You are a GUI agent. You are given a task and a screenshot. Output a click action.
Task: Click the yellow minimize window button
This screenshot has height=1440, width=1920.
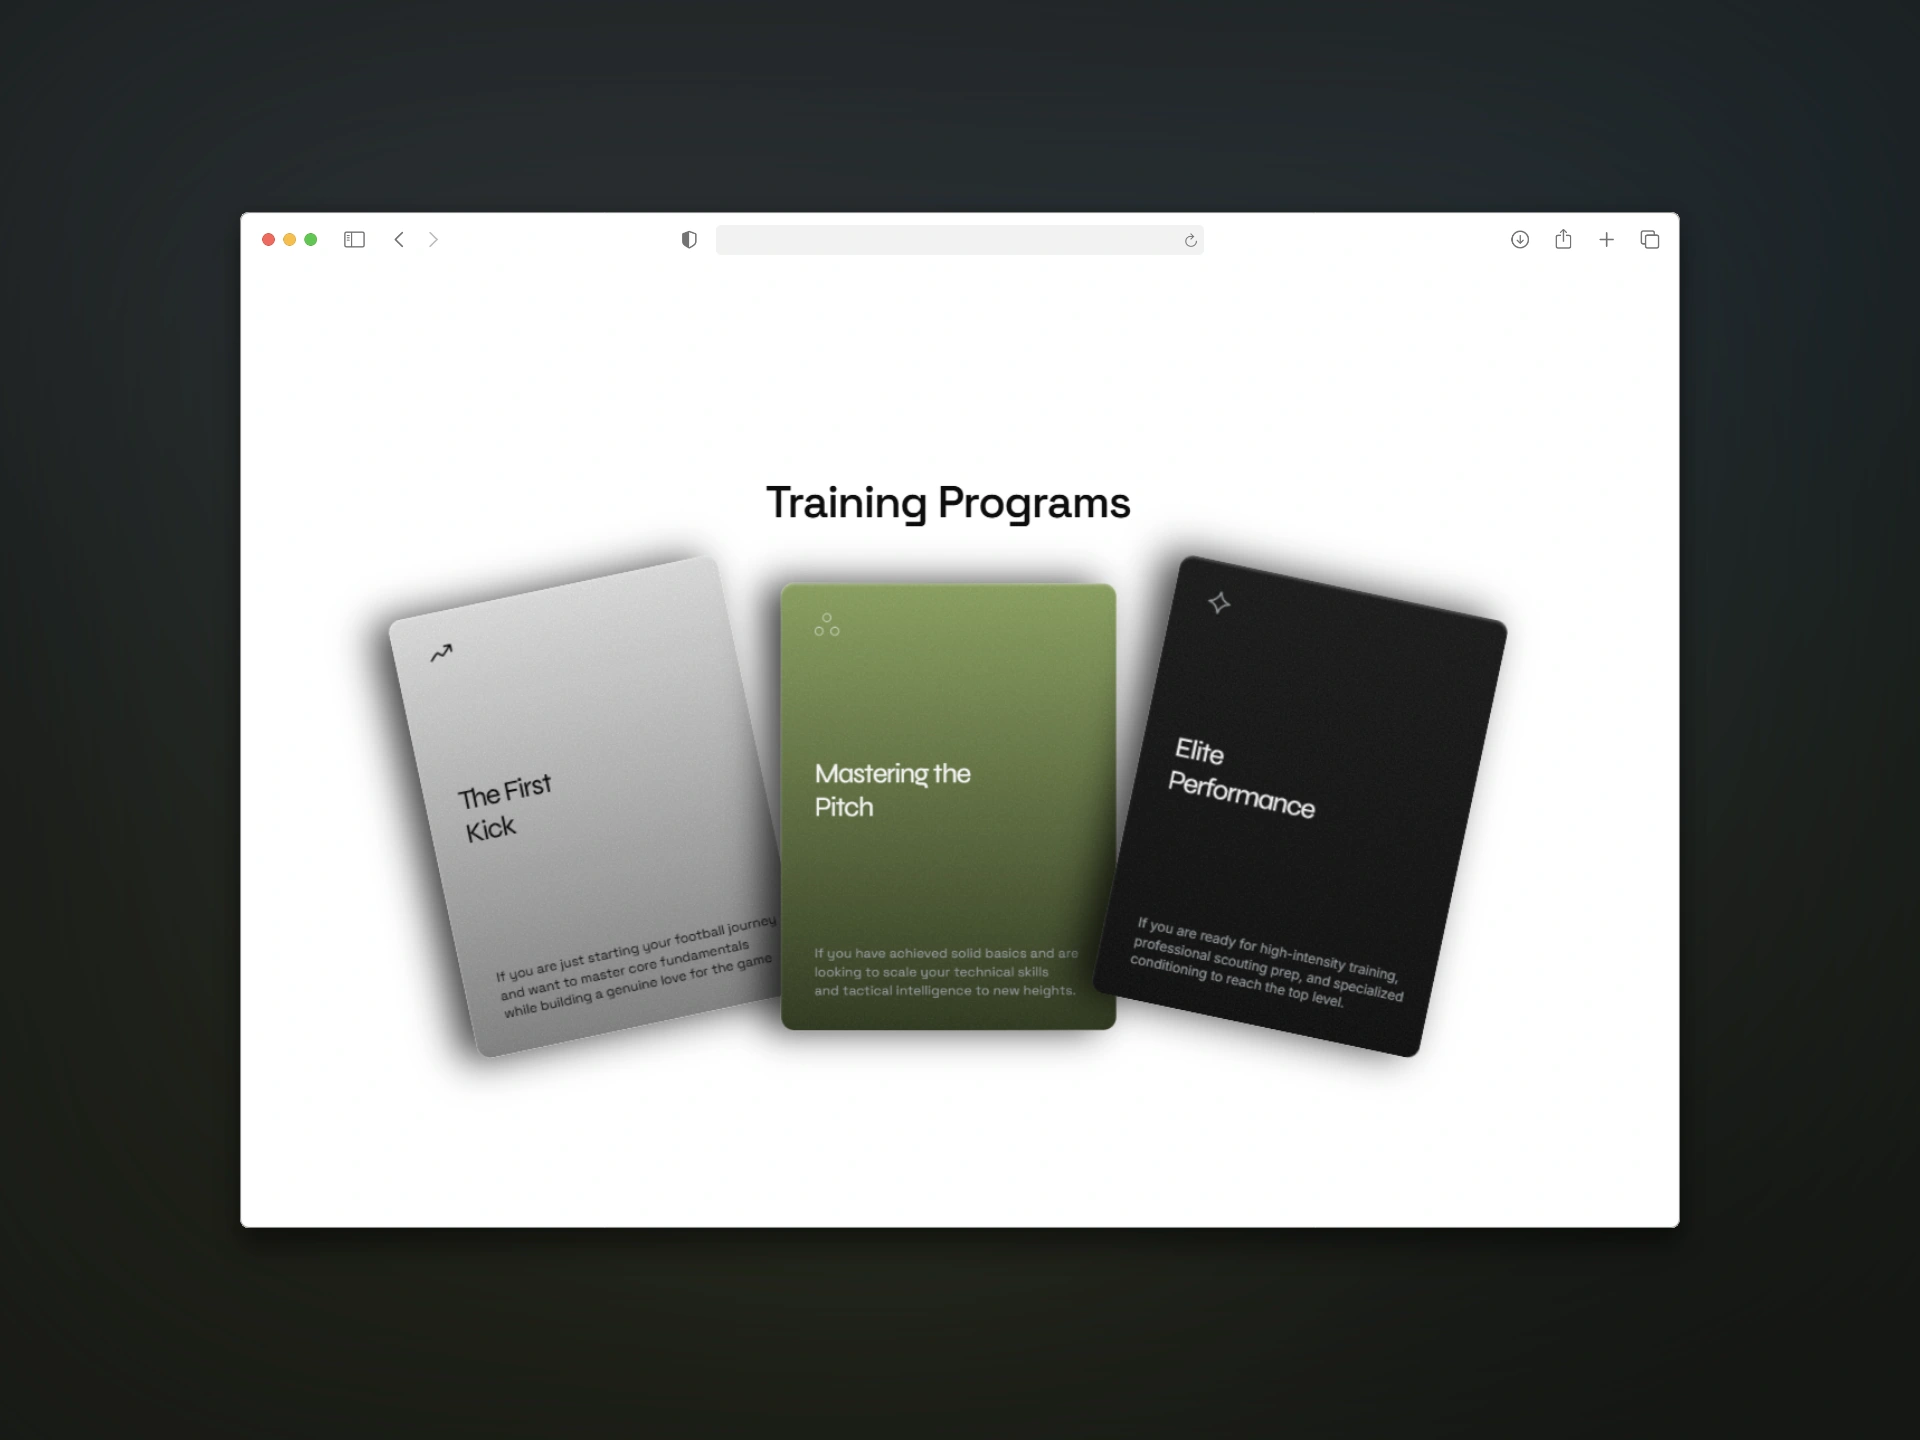290,240
